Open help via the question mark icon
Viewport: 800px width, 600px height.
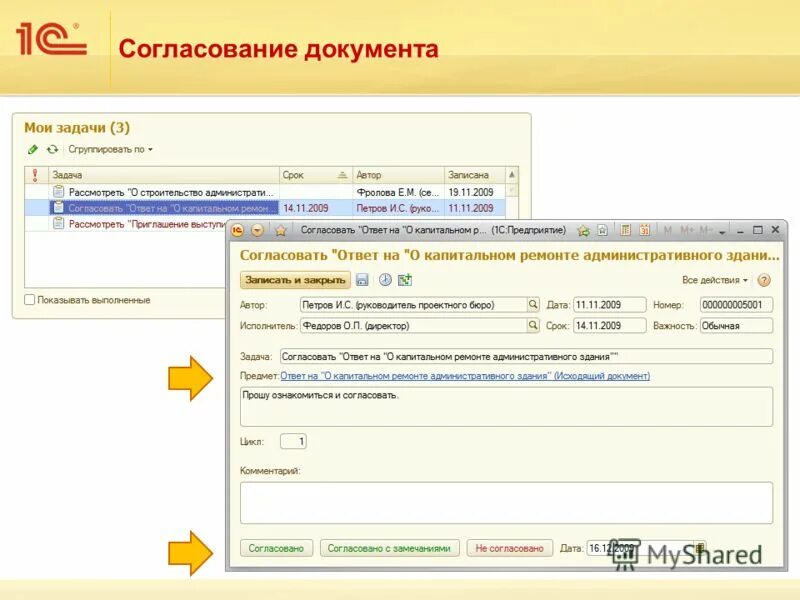tap(762, 278)
